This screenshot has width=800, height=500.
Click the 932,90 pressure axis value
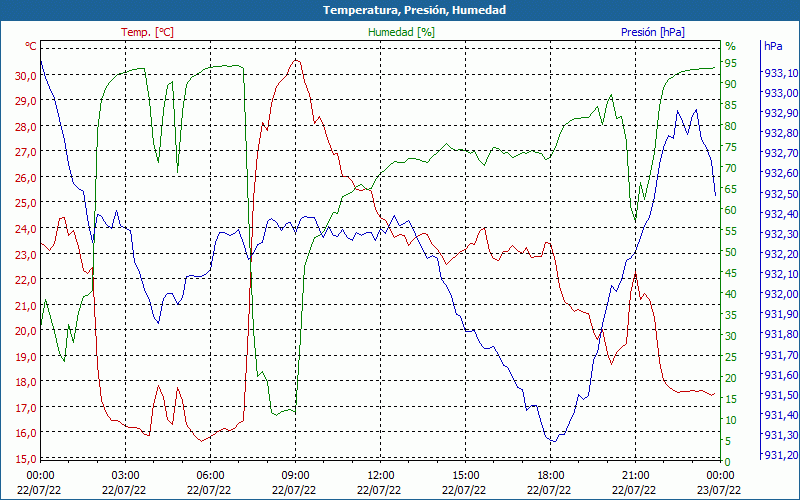coord(781,113)
